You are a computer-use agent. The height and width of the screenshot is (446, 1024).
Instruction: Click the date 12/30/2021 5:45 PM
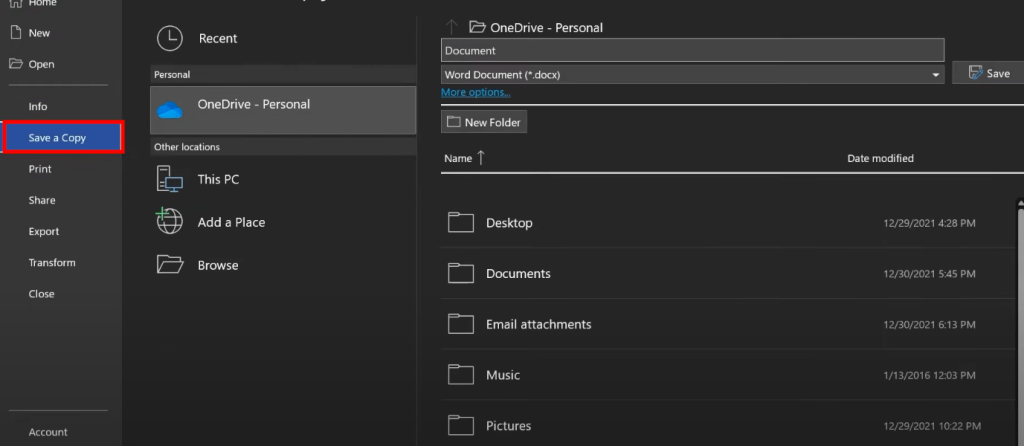point(929,274)
